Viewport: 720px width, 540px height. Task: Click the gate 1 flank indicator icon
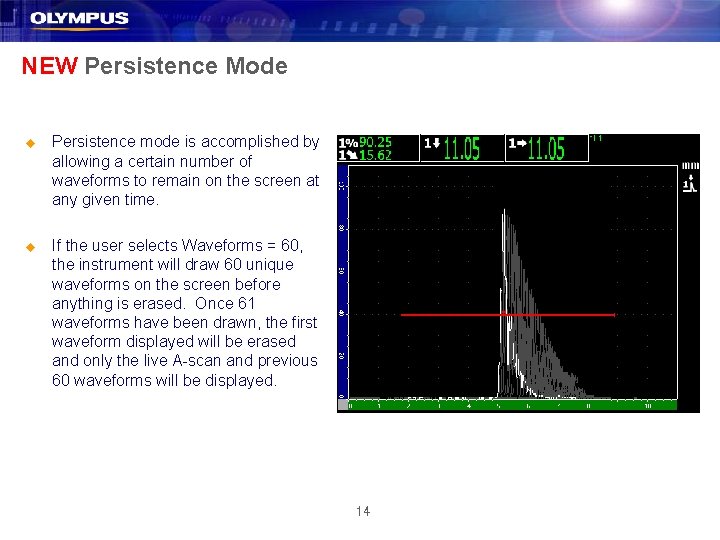point(689,184)
